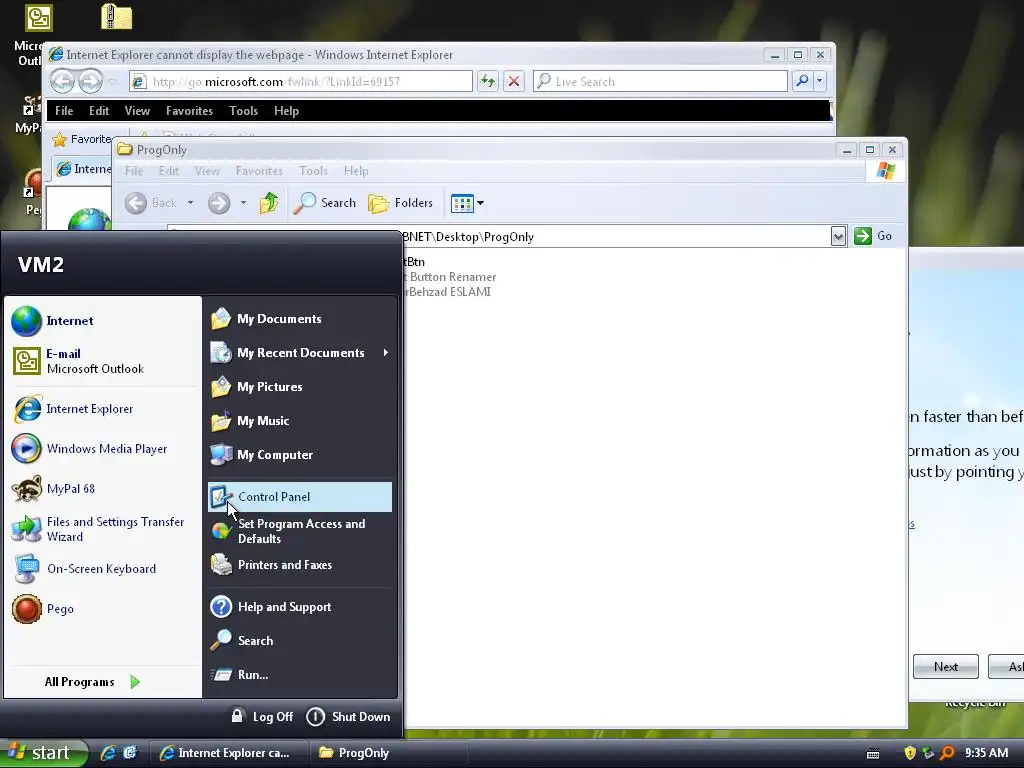Click Next button in background dialog
Viewport: 1024px width, 768px height.
[946, 667]
